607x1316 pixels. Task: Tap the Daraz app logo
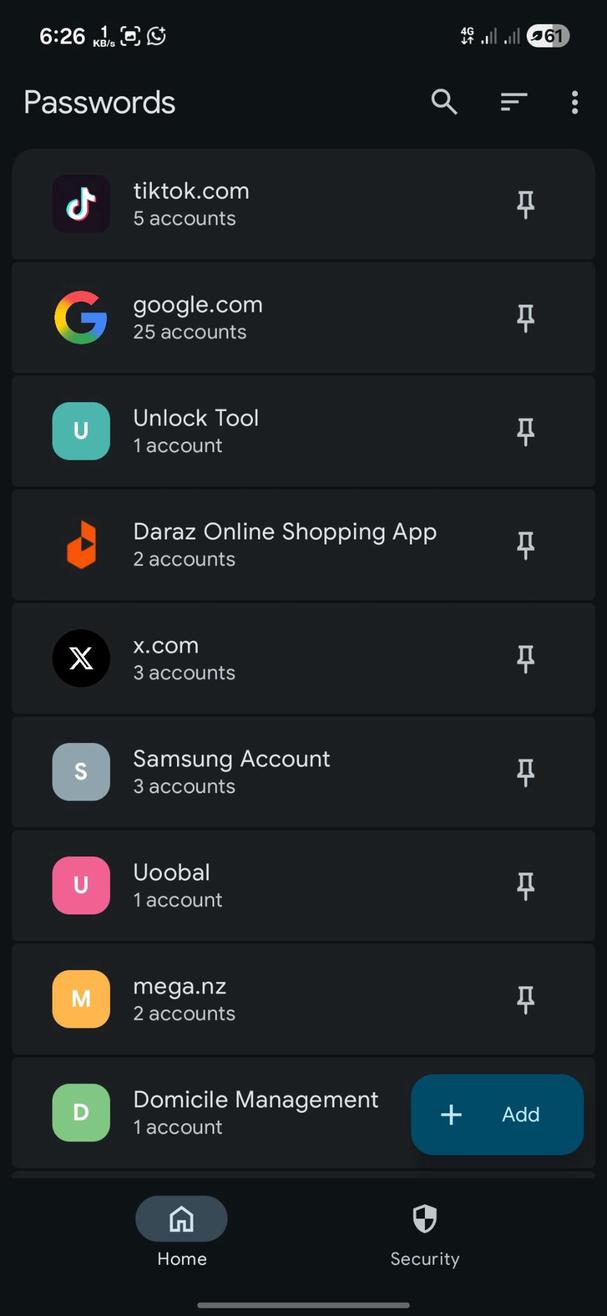(x=81, y=545)
